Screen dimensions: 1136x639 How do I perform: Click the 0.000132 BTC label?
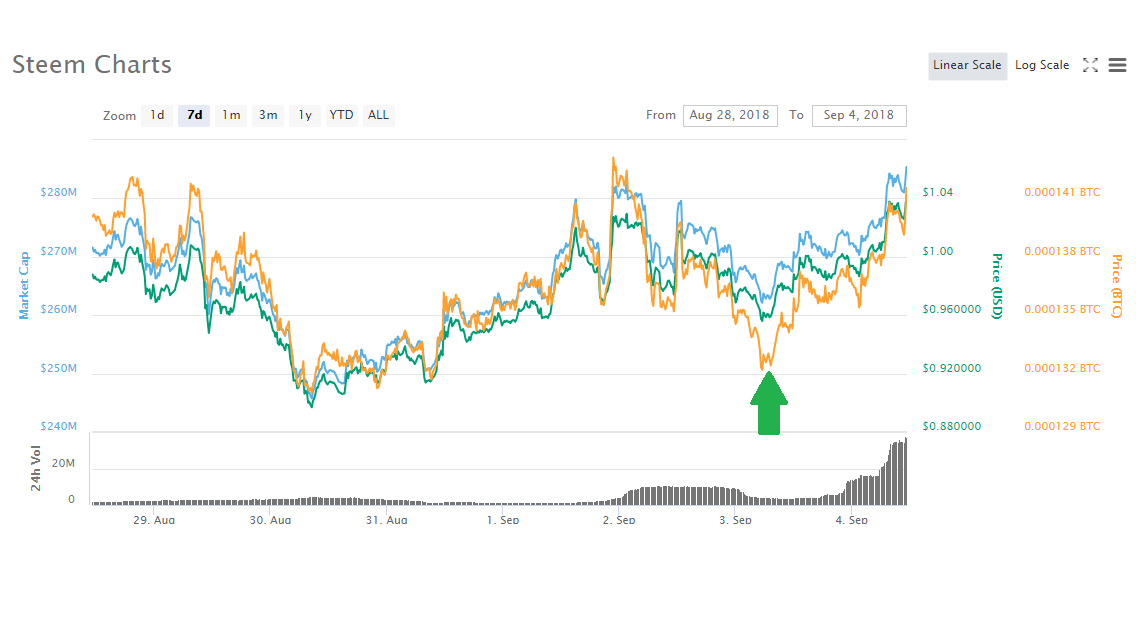point(1062,368)
